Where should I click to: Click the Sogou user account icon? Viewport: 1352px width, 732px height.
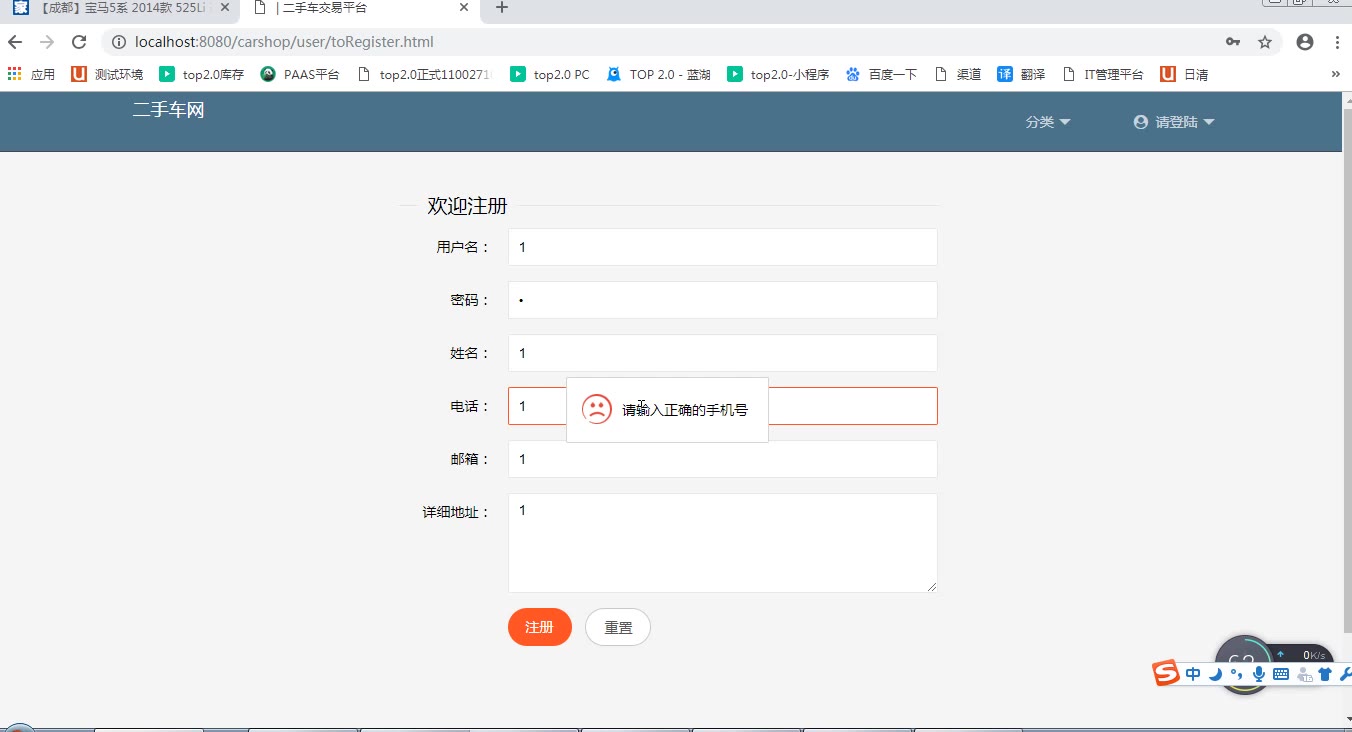point(1304,675)
